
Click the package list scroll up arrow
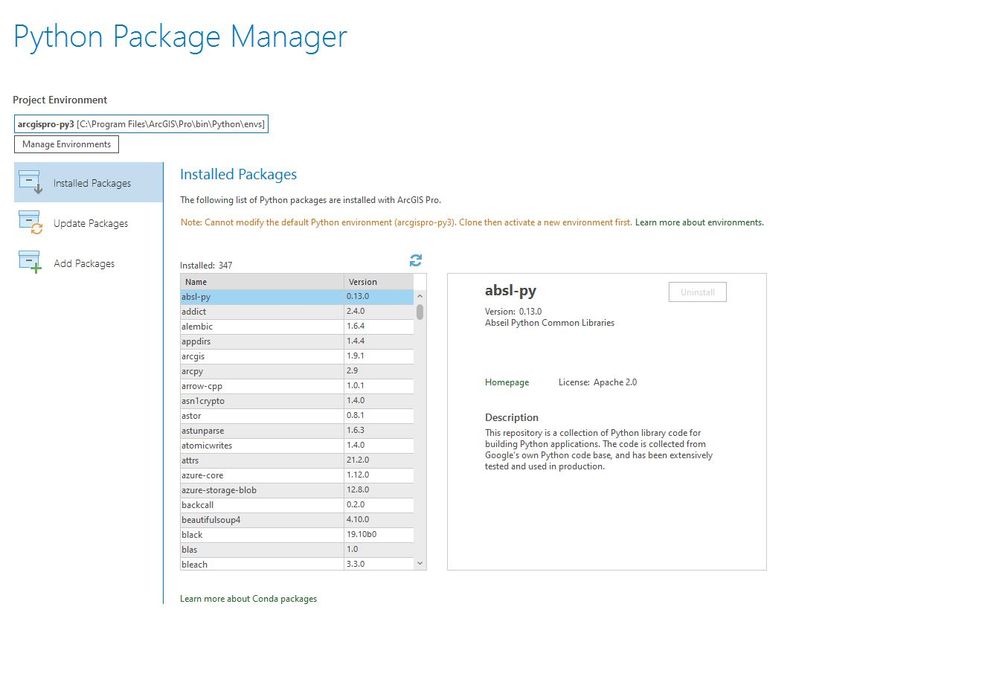pos(420,296)
